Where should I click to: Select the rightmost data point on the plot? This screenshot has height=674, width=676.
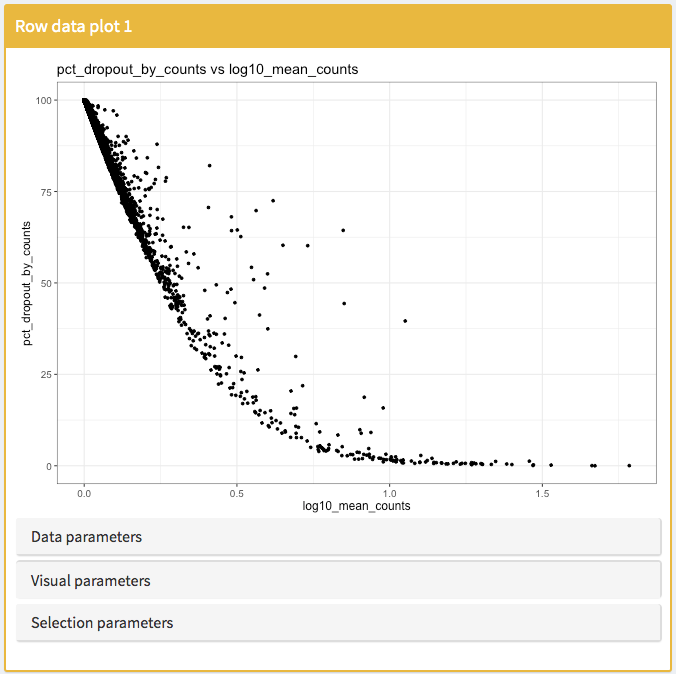point(629,465)
